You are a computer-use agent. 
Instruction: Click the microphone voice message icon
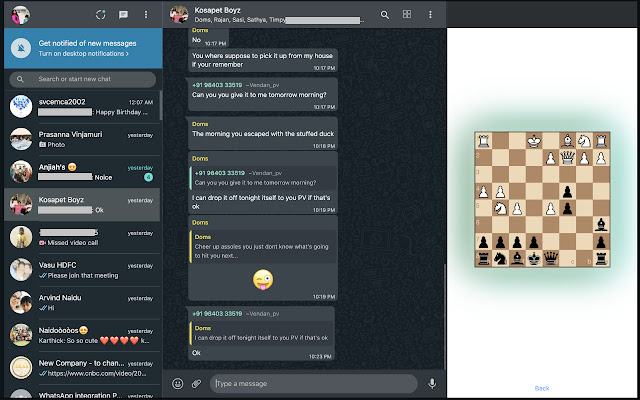432,384
